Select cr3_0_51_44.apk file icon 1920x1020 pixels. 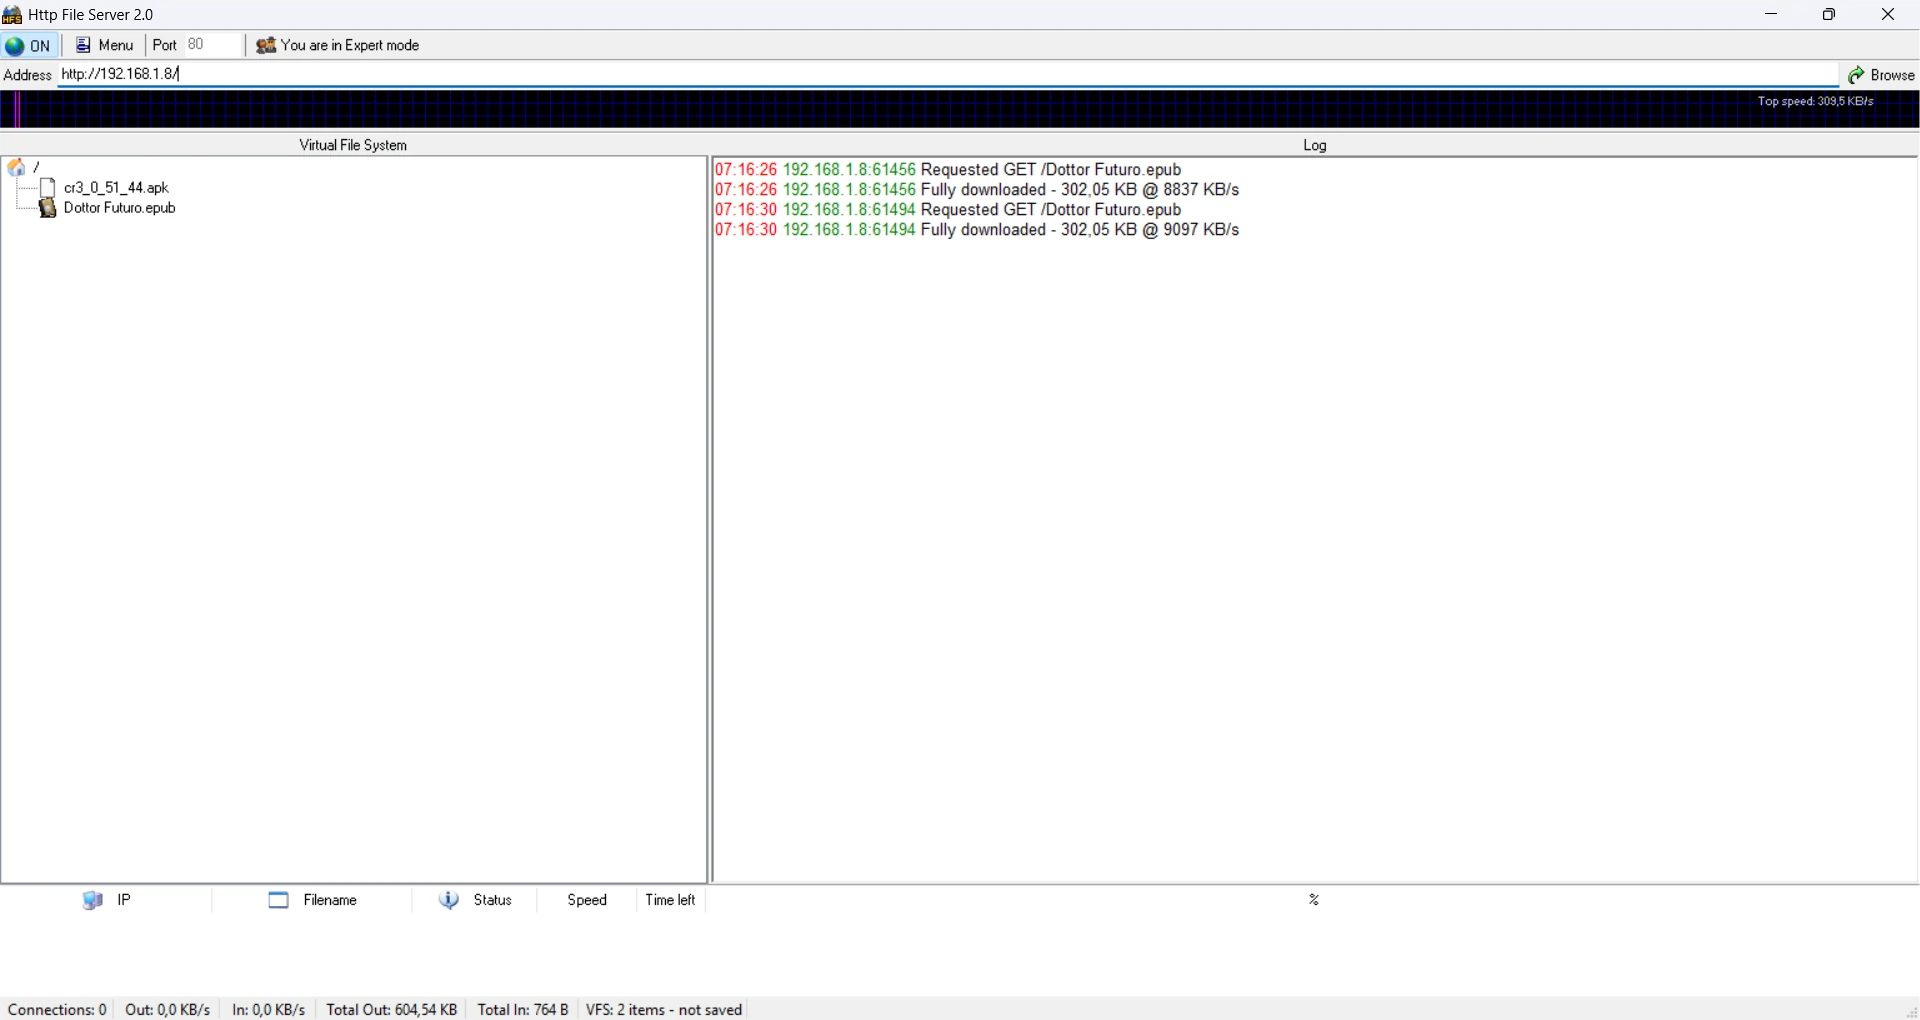pos(47,187)
